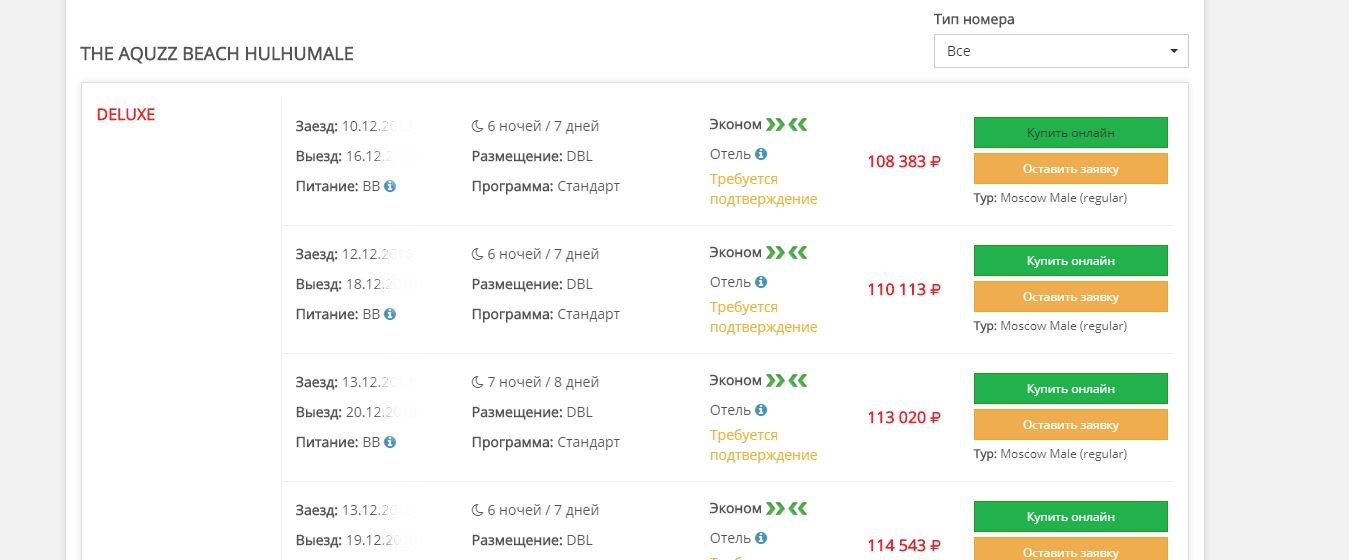Click Купить онлайн for the 114 543 ₽ offer
The image size is (1349, 560).
point(1070,516)
